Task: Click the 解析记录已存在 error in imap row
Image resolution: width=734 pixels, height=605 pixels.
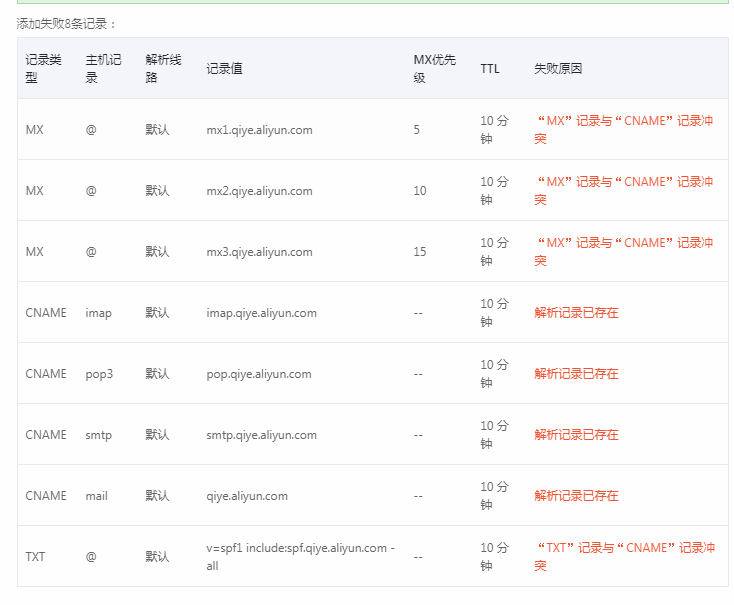Action: pyautogui.click(x=576, y=313)
